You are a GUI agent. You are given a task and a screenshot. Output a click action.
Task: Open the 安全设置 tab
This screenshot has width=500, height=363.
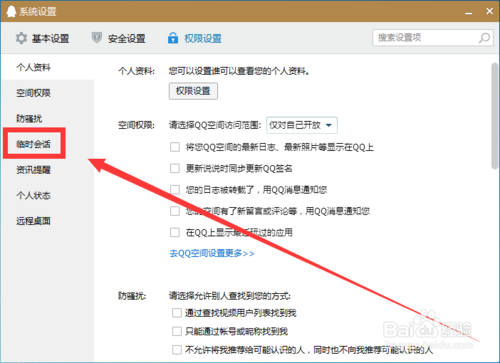pyautogui.click(x=118, y=38)
